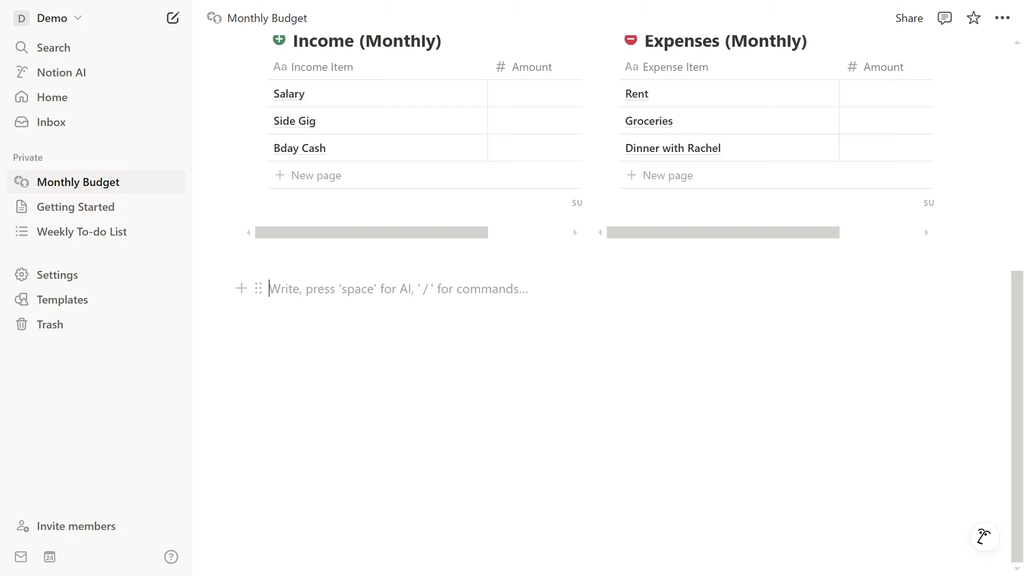Click the plus icon to add a block
The image size is (1024, 576).
click(241, 288)
